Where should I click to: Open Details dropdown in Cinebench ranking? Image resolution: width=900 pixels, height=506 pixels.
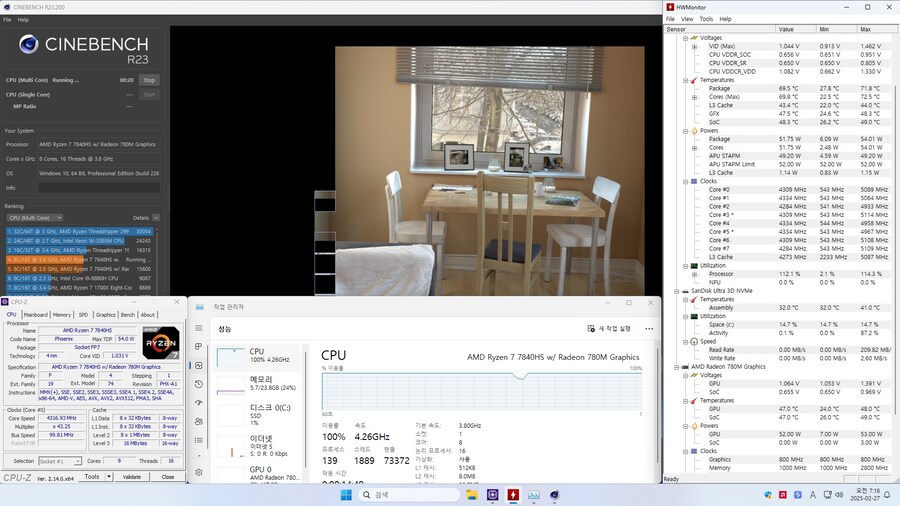(x=156, y=218)
